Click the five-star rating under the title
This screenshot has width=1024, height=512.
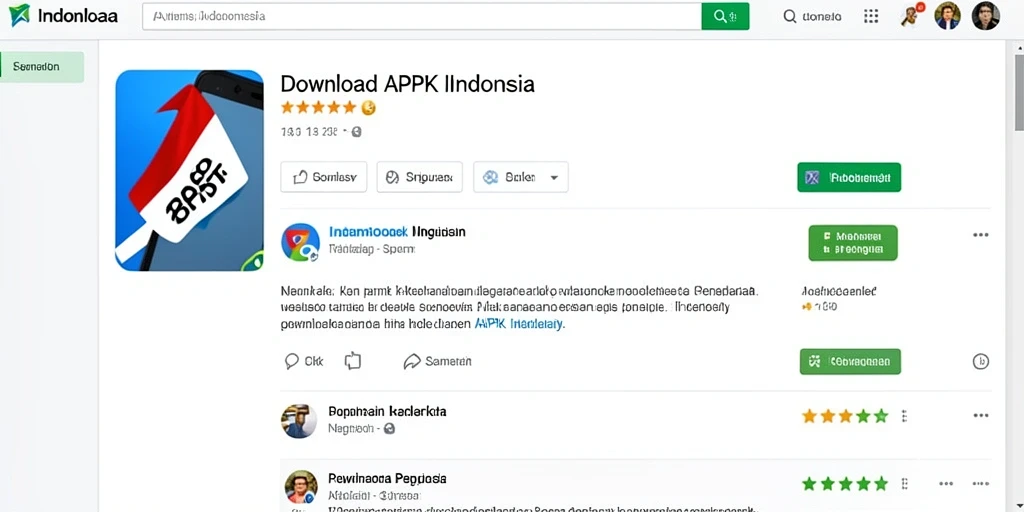pos(319,108)
